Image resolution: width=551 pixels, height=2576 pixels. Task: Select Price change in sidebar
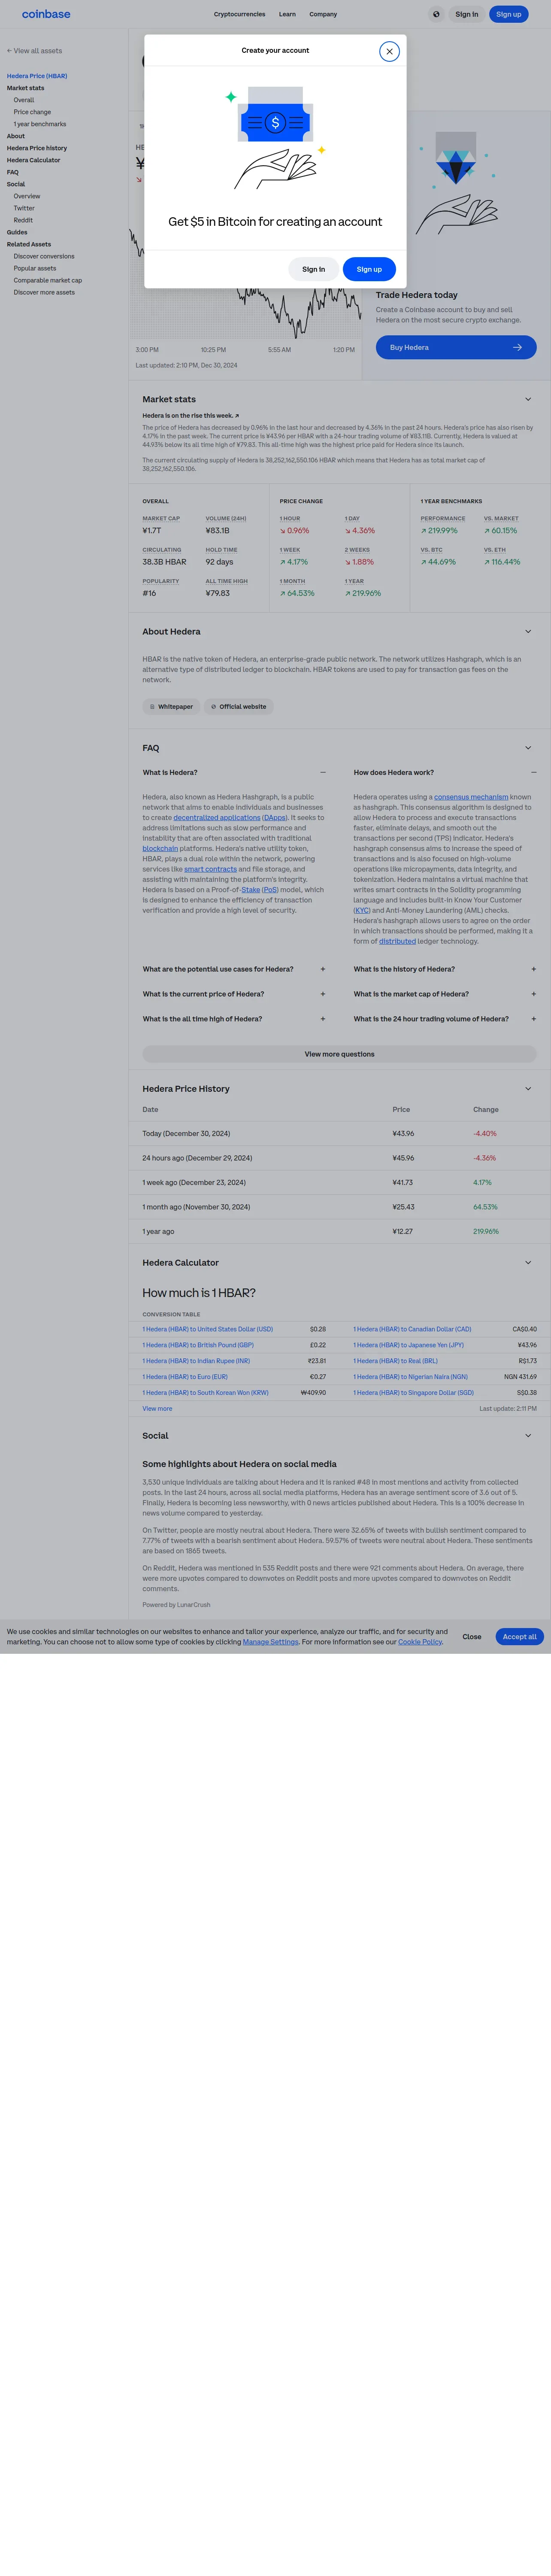[32, 112]
